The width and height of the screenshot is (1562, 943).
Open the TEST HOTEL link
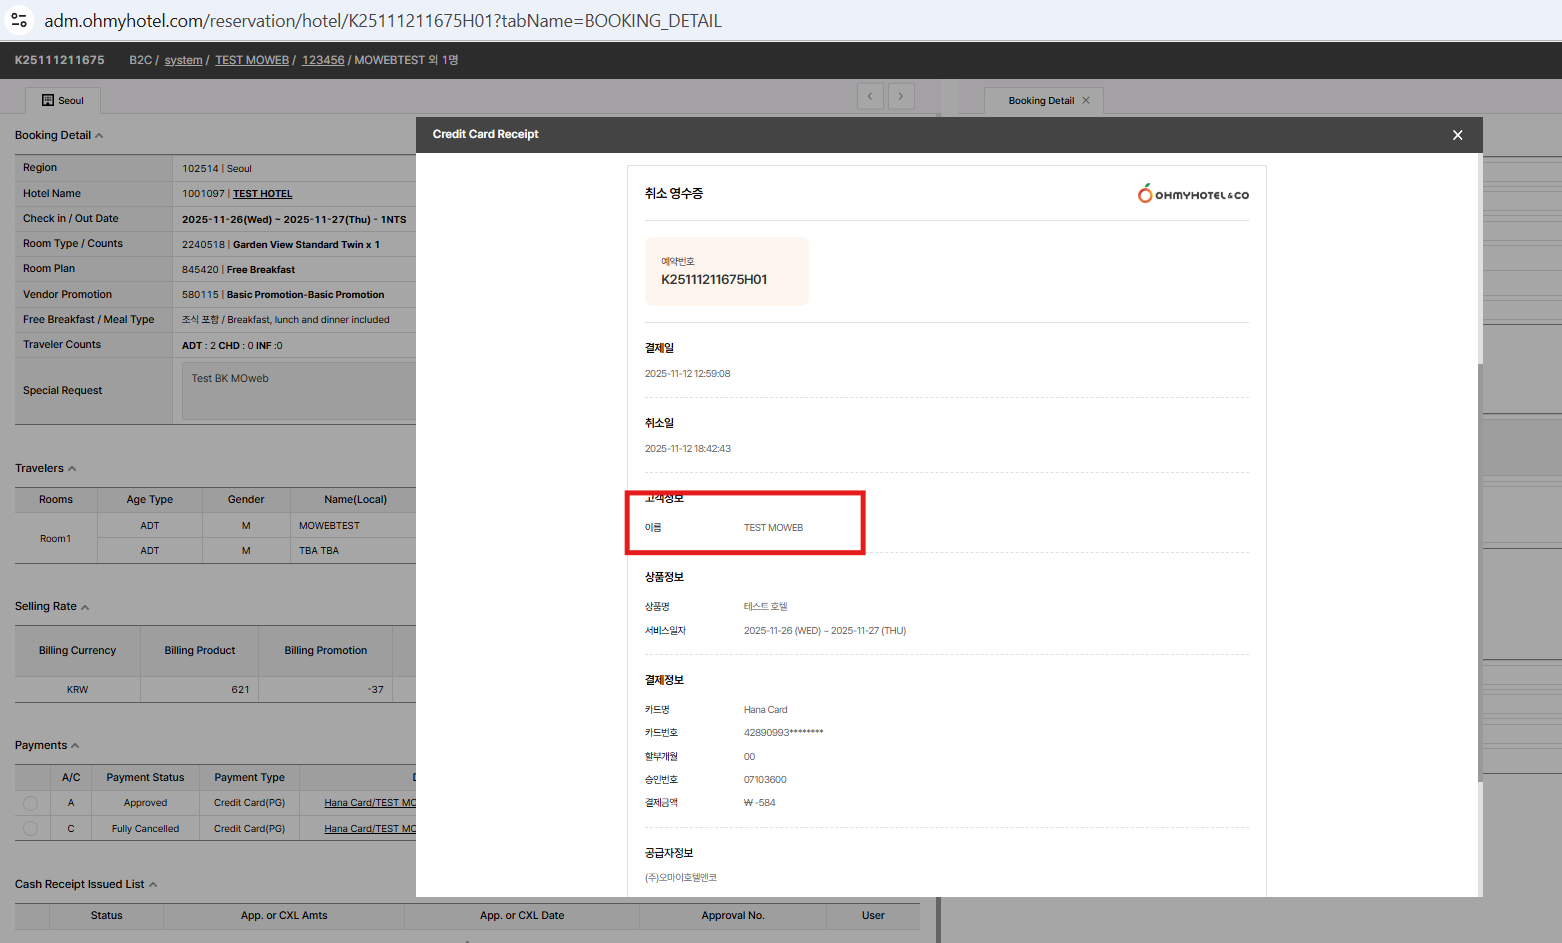[x=262, y=194]
